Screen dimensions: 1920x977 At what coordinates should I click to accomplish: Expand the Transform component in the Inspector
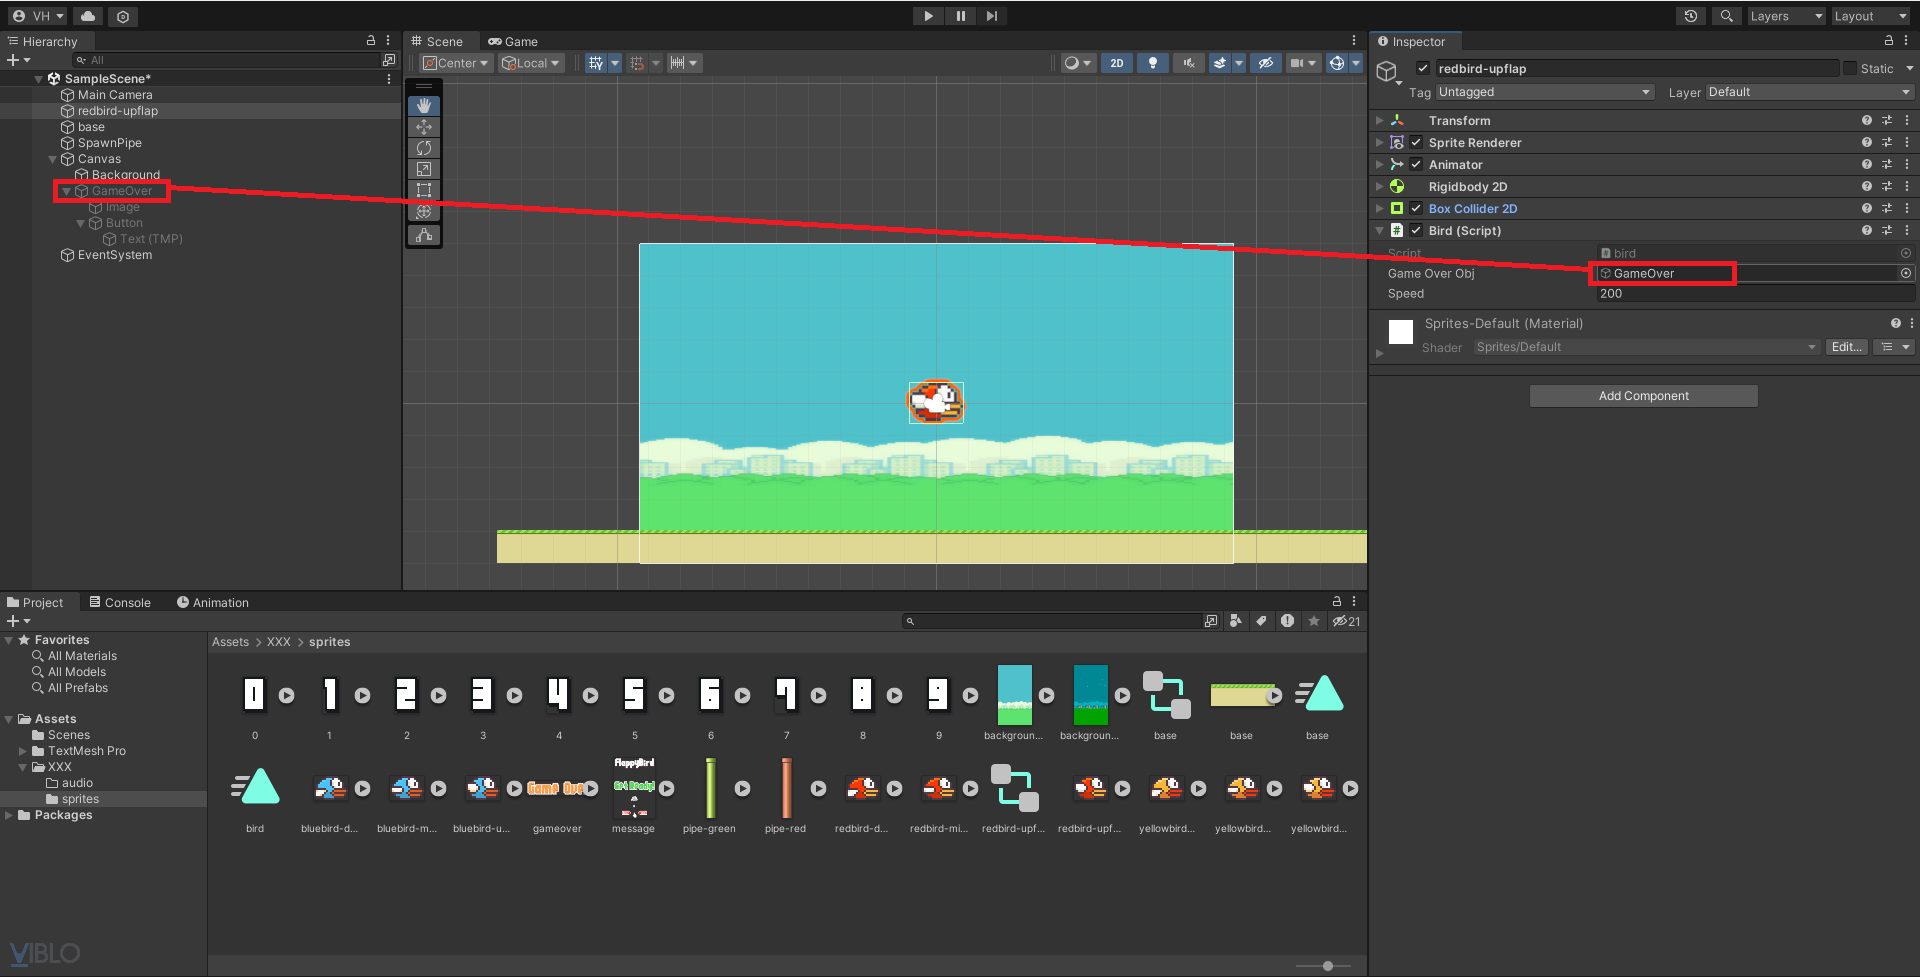pos(1380,120)
